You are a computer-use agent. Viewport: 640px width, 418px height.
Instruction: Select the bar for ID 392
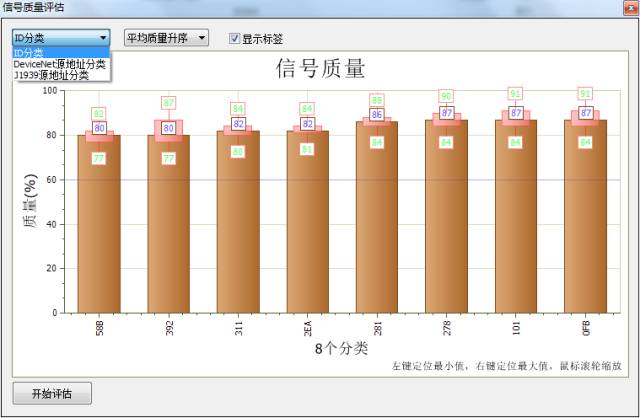pyautogui.click(x=169, y=224)
